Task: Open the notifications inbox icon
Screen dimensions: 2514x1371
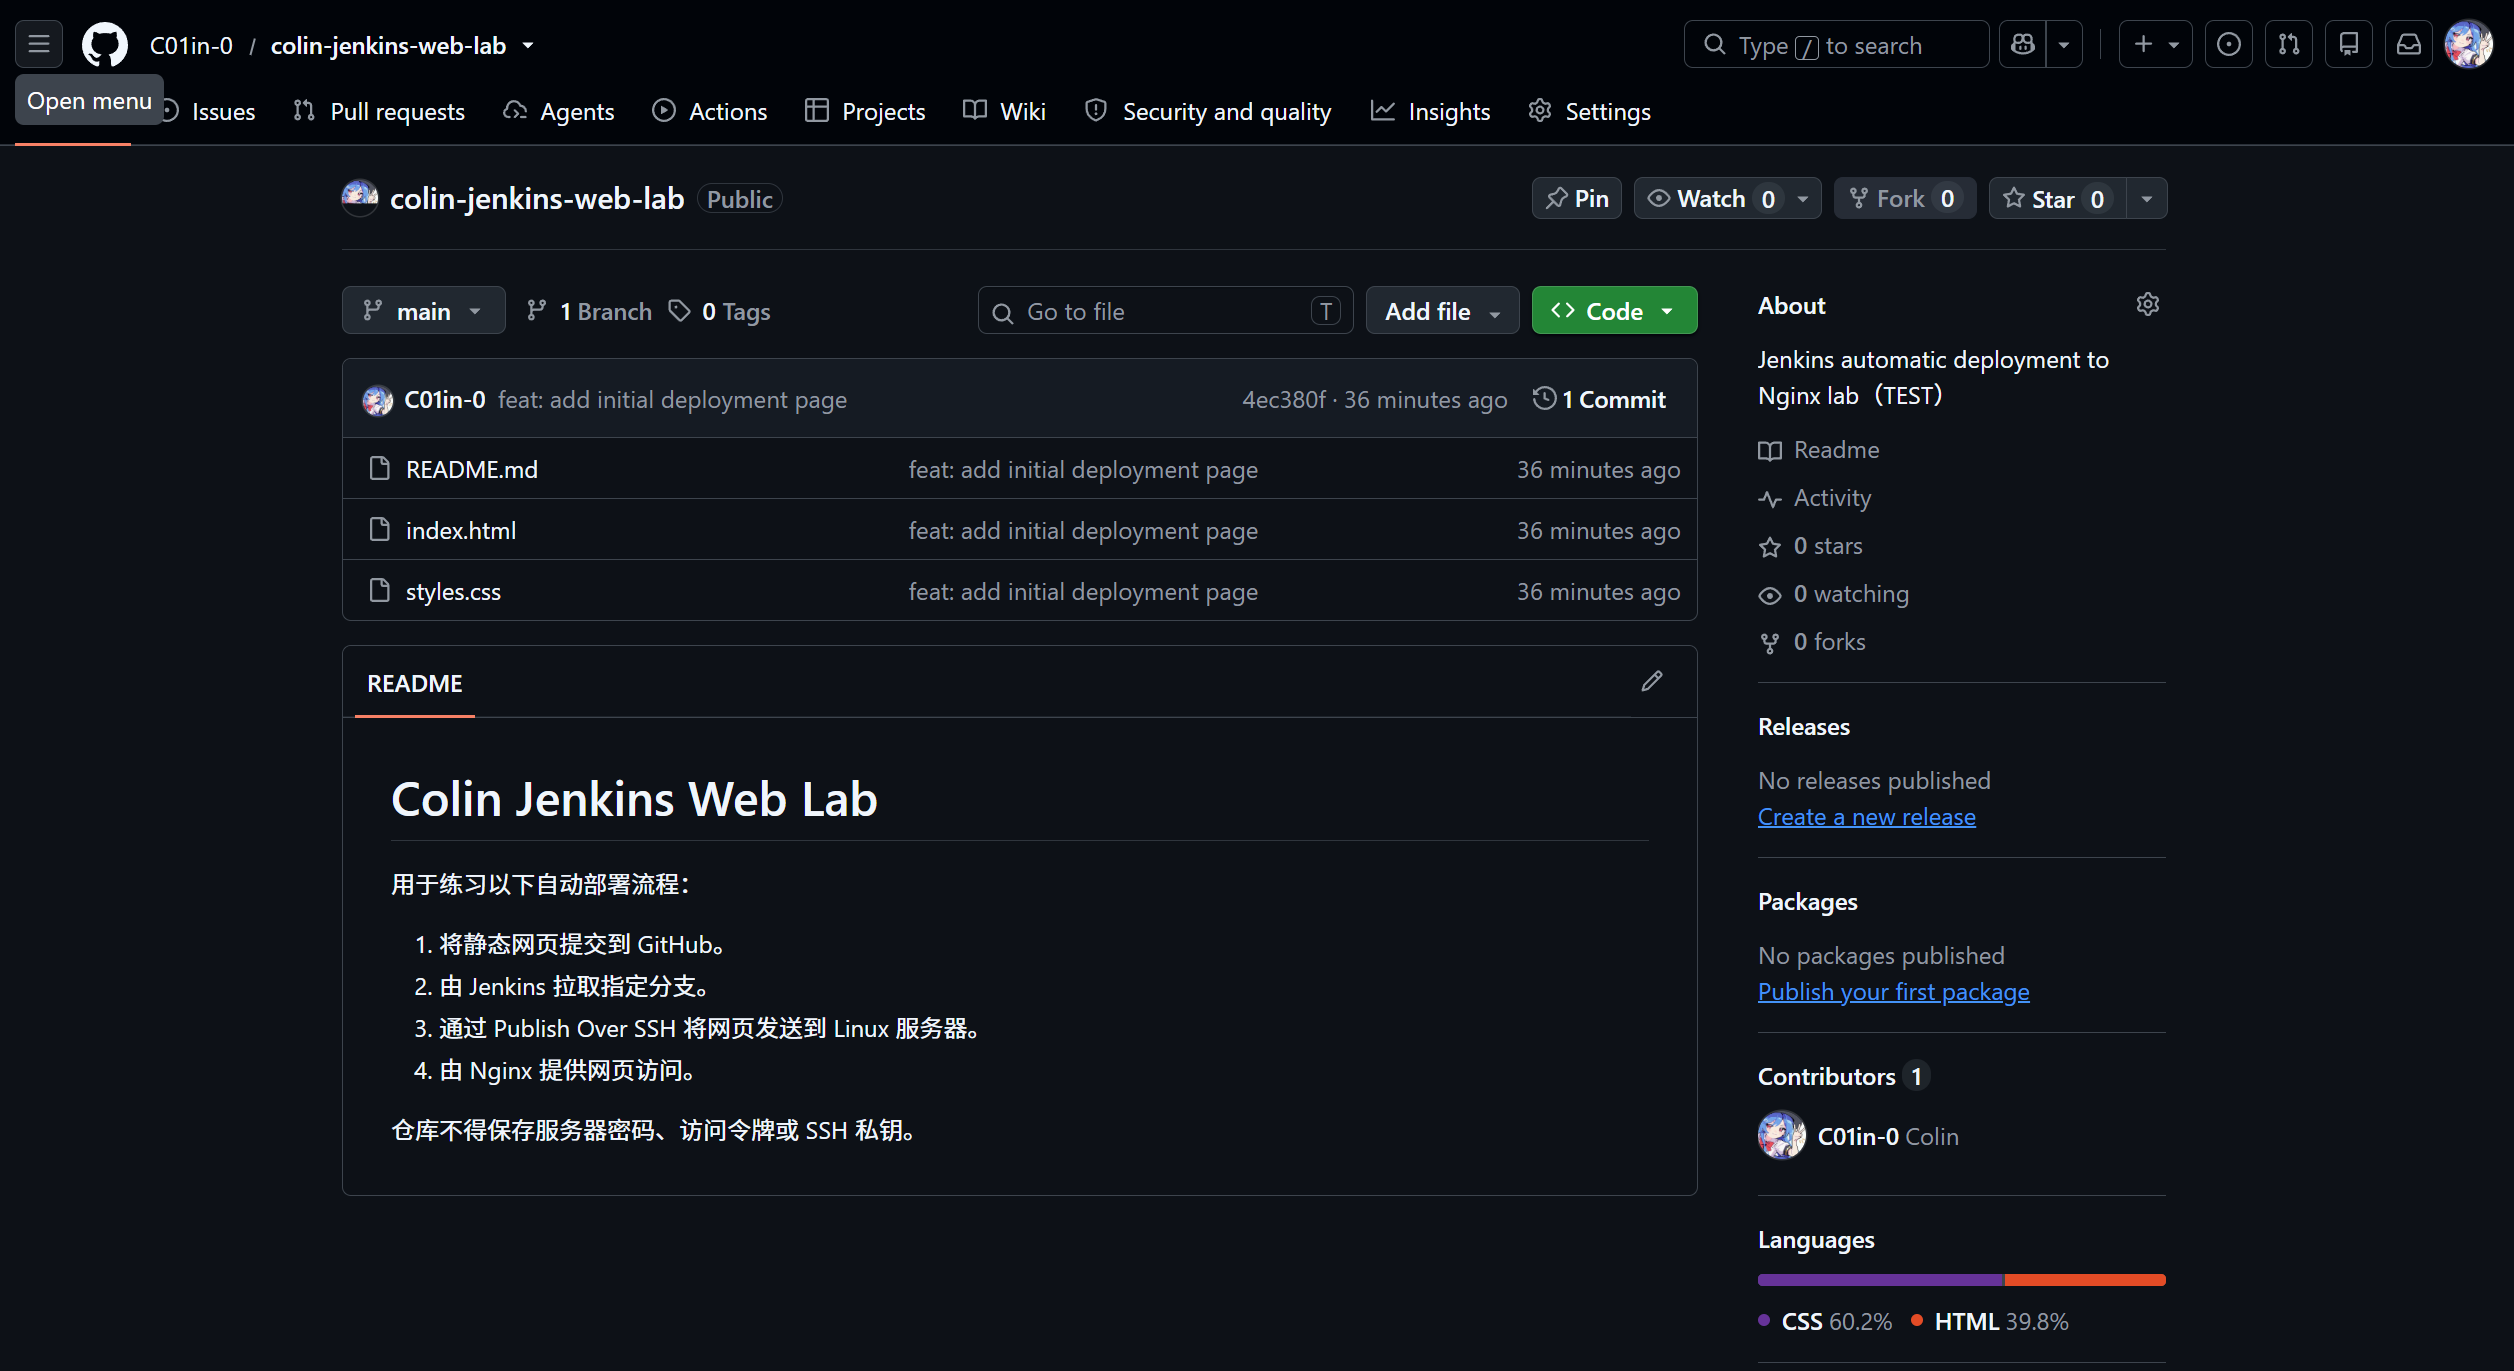Action: [2409, 45]
